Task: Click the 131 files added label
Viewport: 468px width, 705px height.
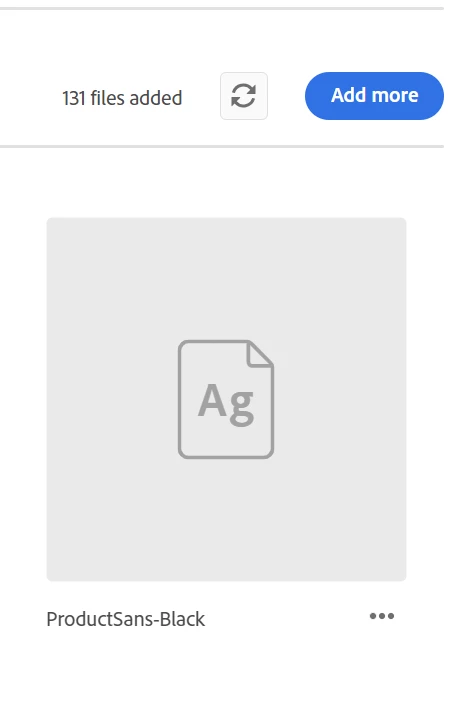Action: [x=122, y=98]
